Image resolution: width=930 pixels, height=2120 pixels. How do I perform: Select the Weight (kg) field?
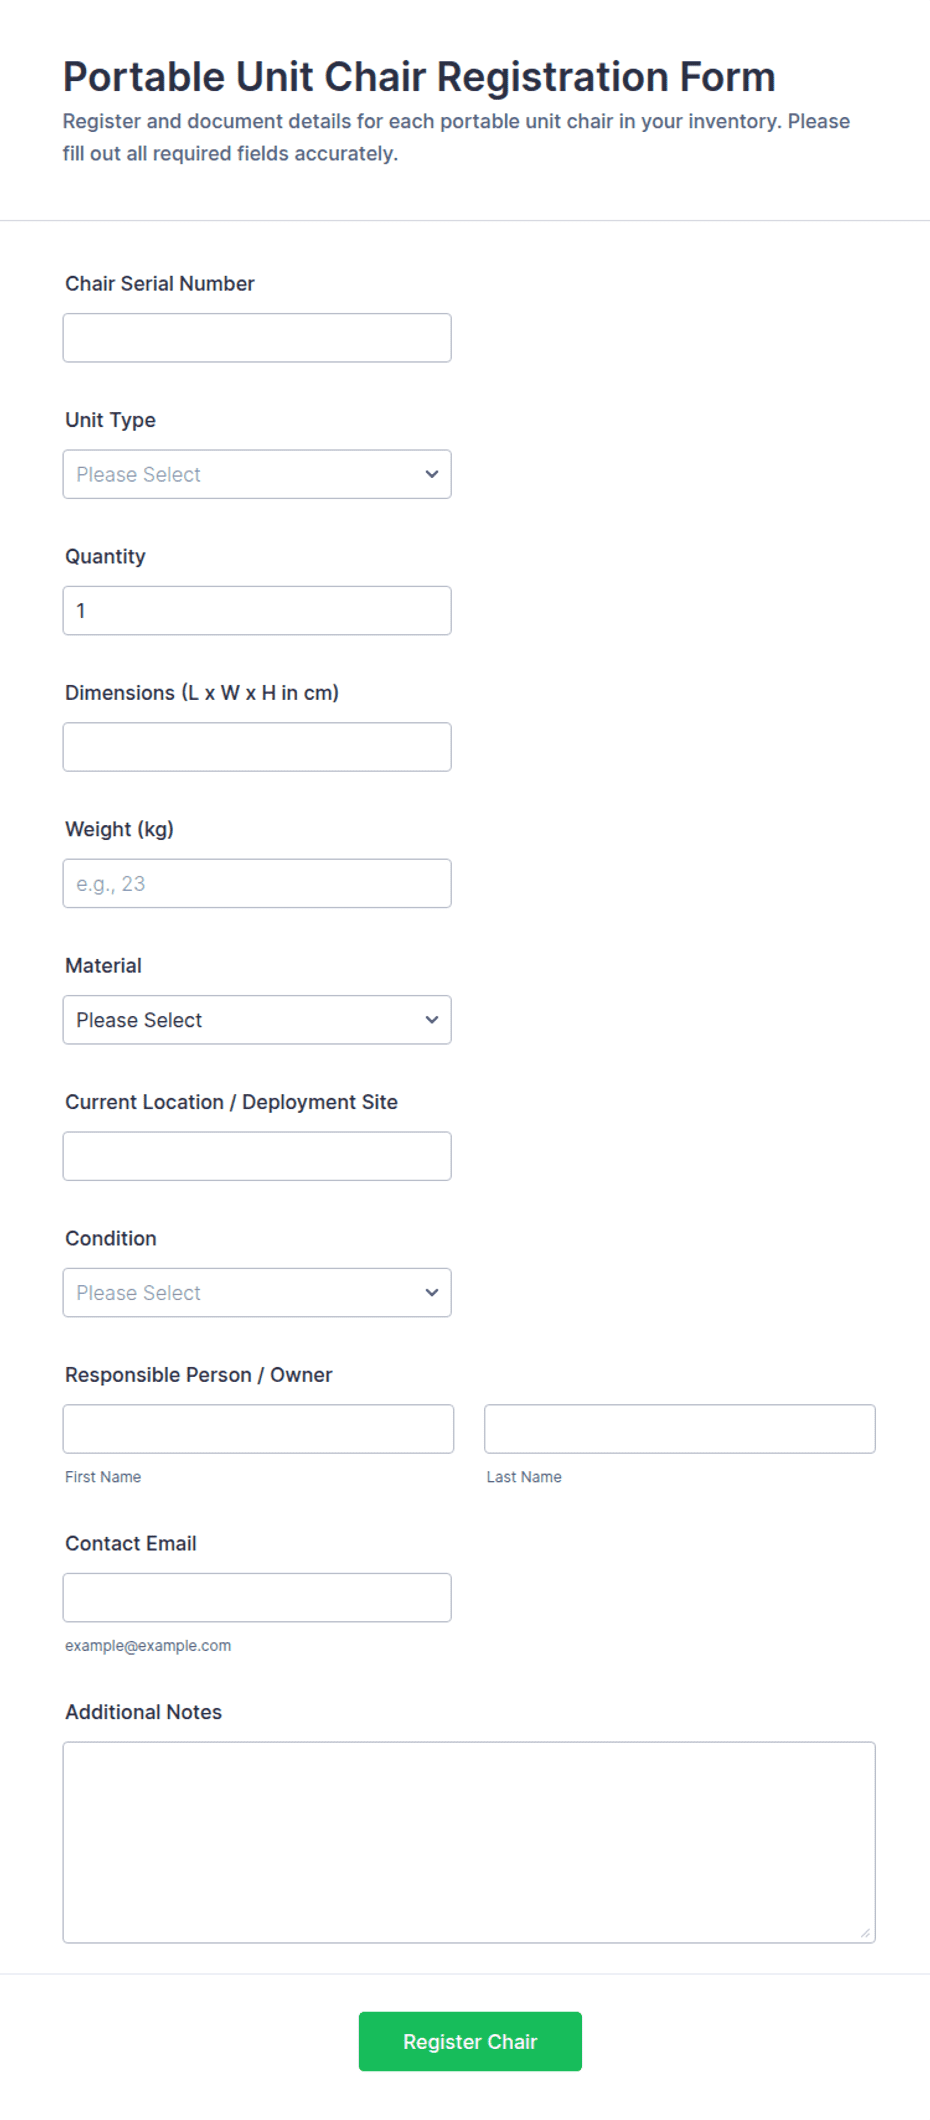click(x=257, y=883)
